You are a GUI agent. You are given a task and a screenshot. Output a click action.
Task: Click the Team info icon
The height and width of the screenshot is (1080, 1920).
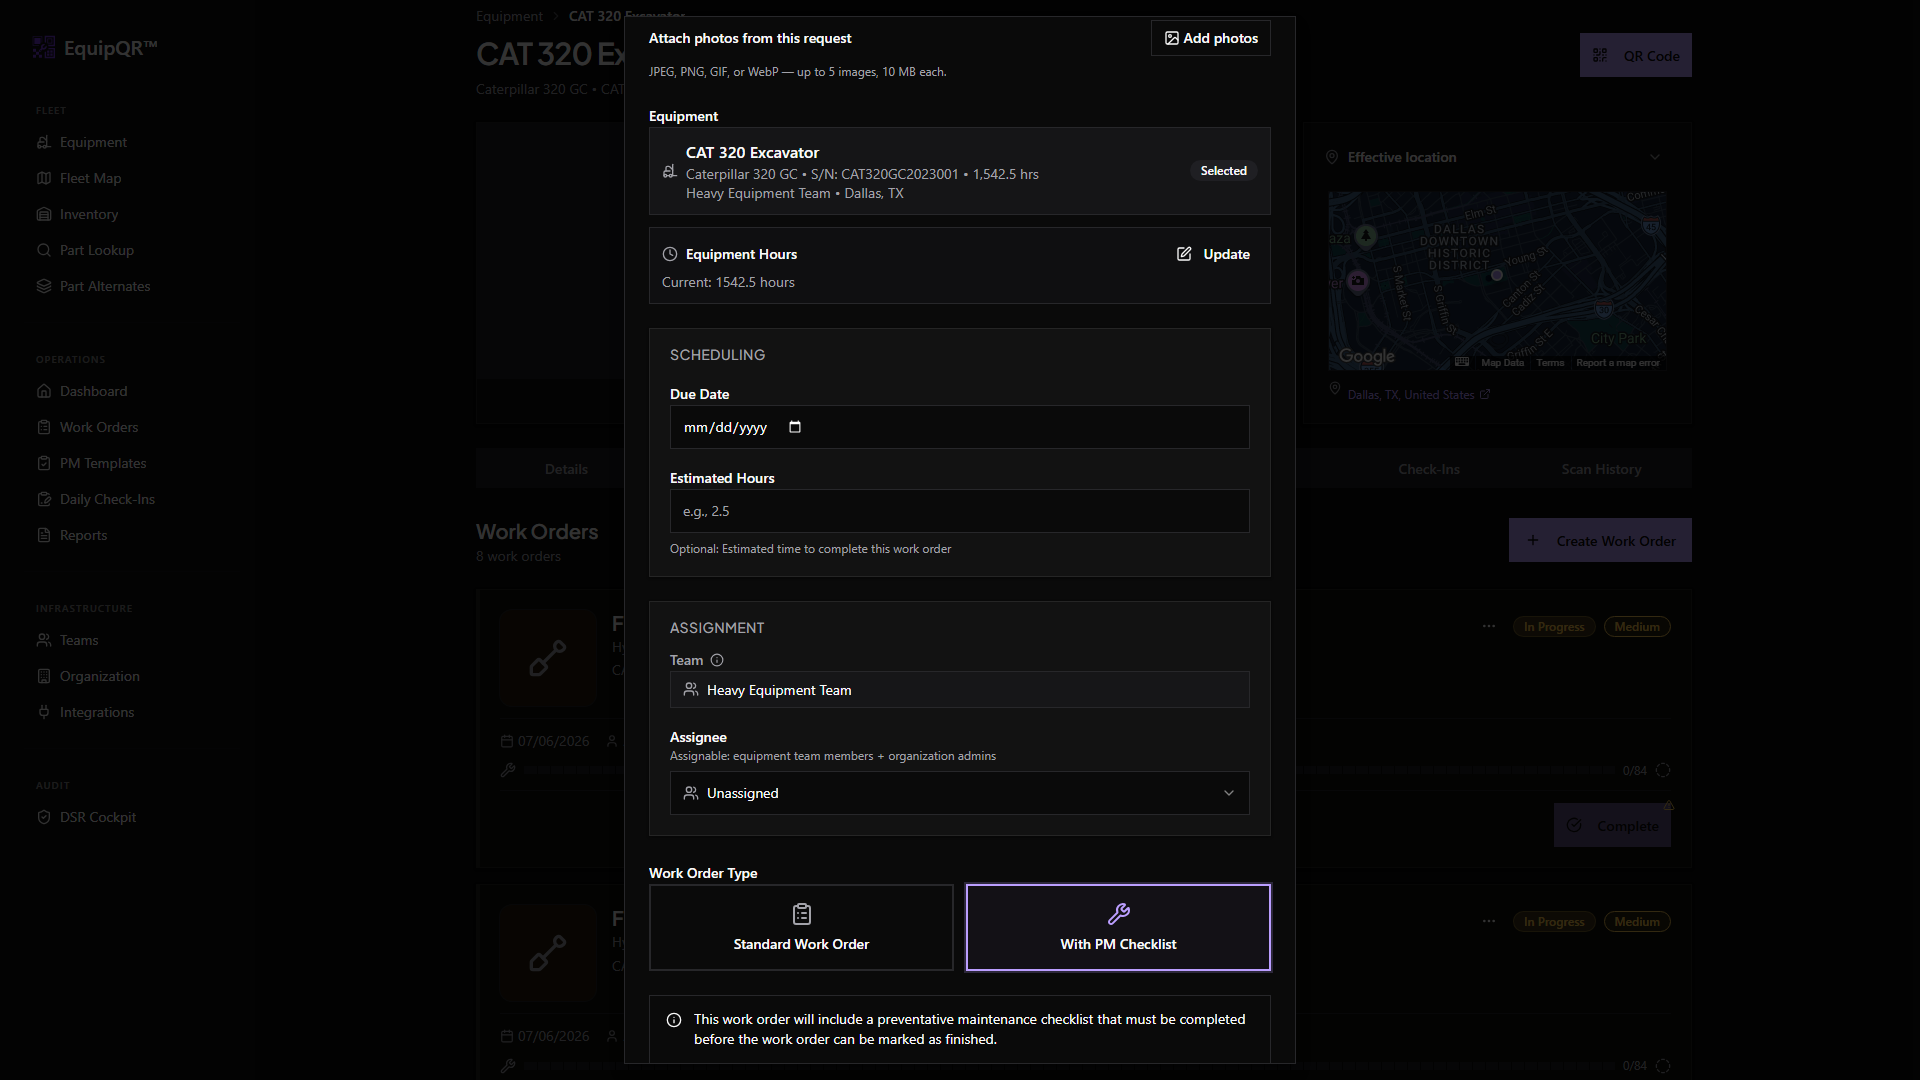(717, 660)
